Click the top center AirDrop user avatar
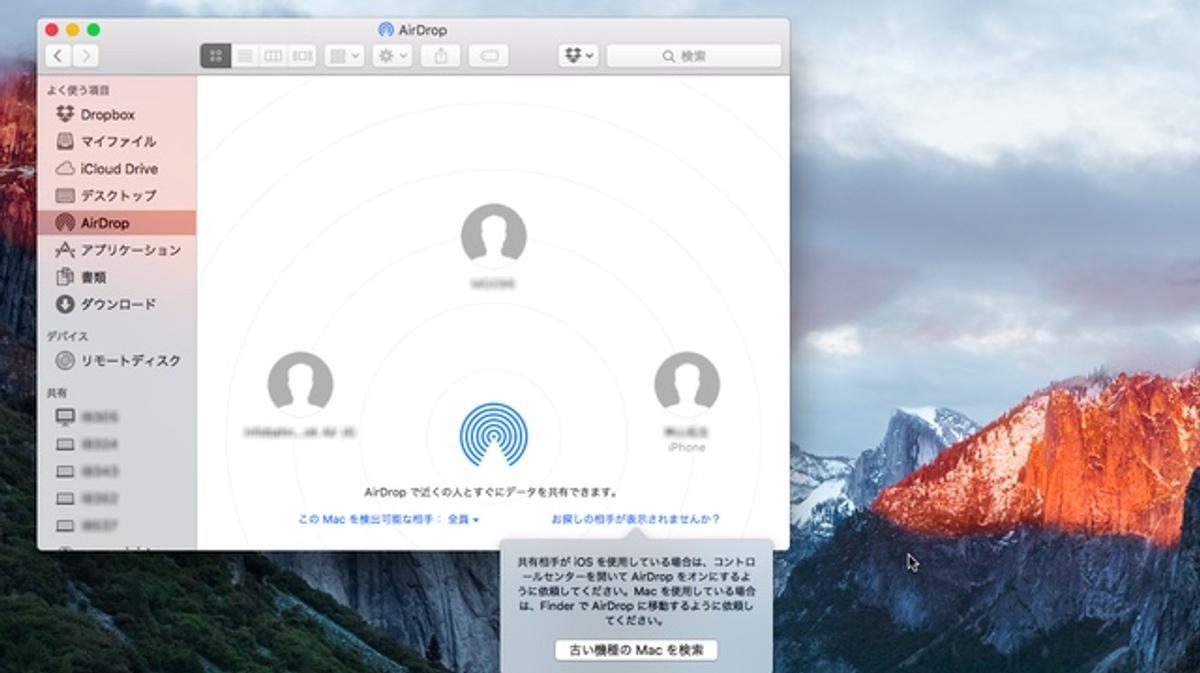This screenshot has height=673, width=1200. [x=493, y=237]
